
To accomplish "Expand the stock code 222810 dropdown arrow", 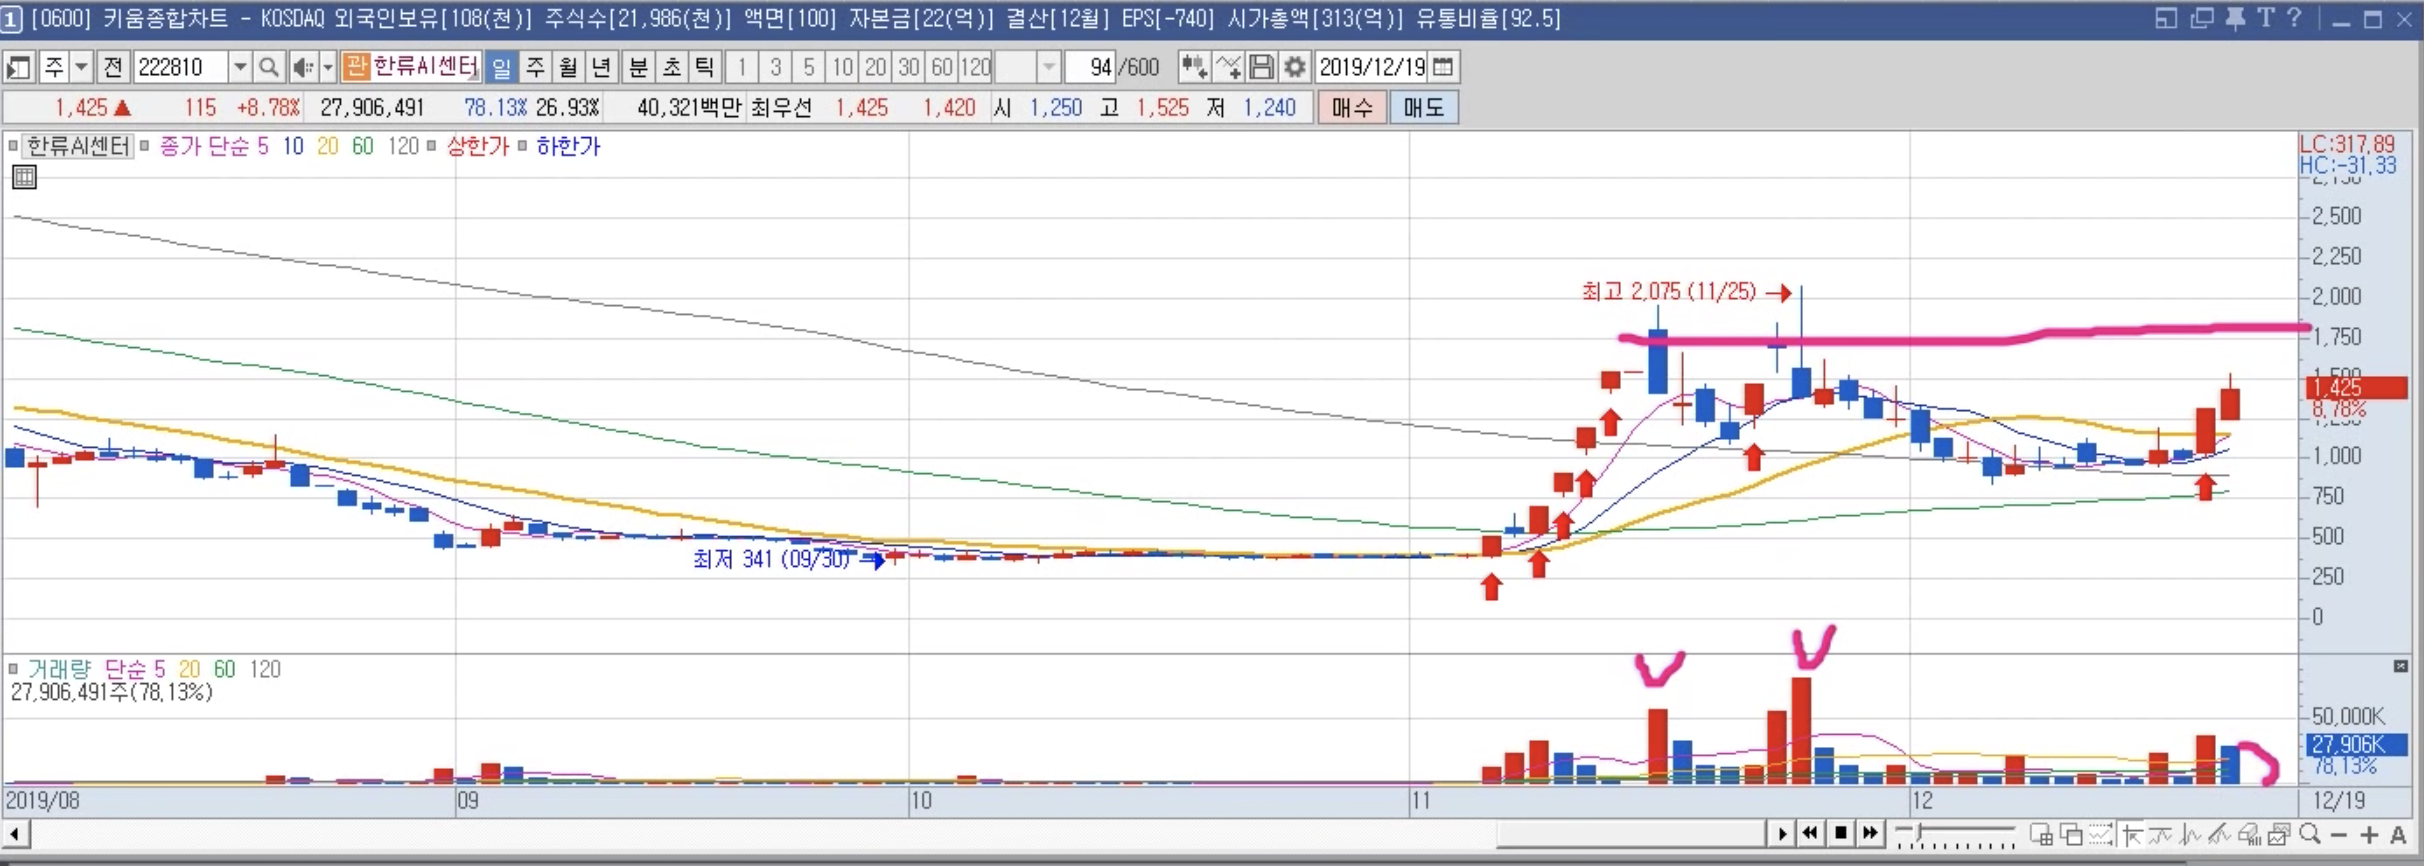I will (240, 67).
